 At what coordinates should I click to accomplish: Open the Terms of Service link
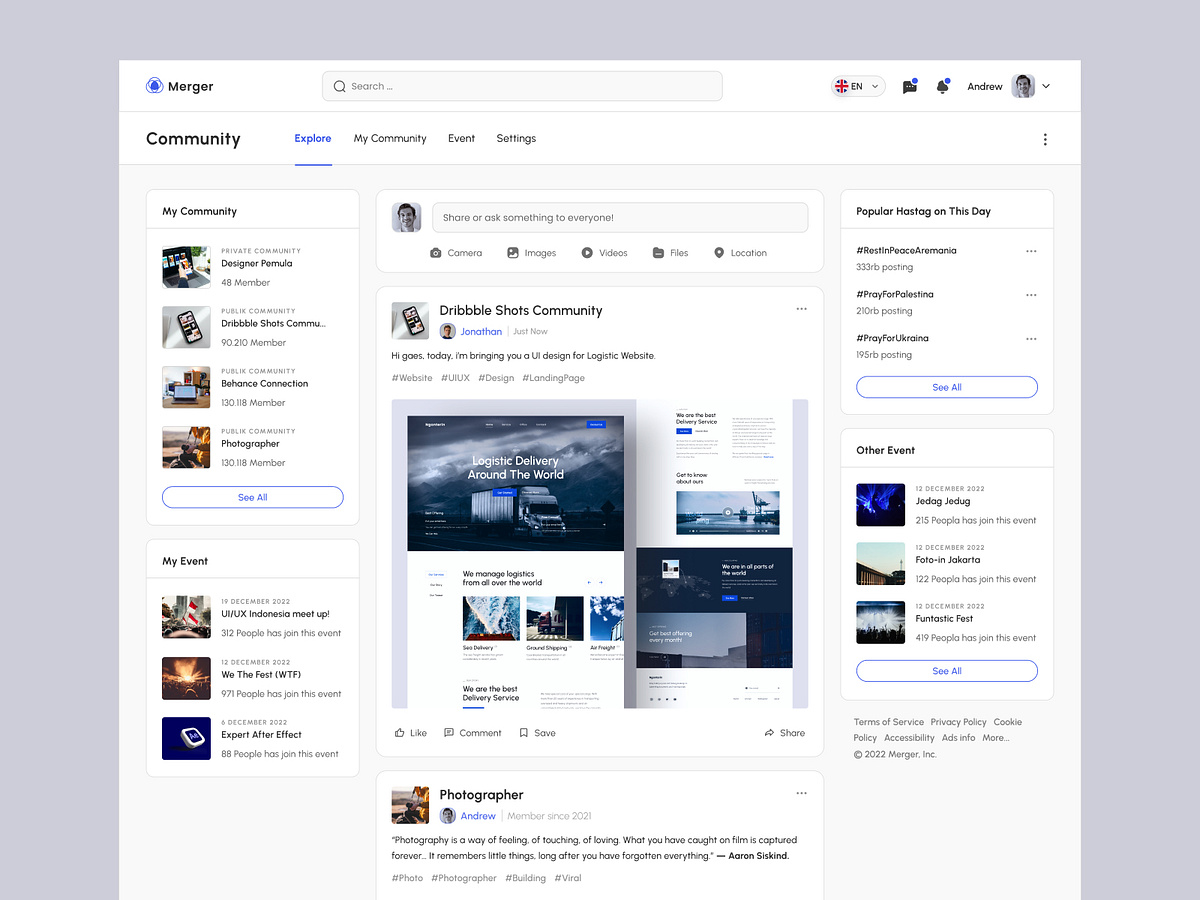tap(889, 722)
